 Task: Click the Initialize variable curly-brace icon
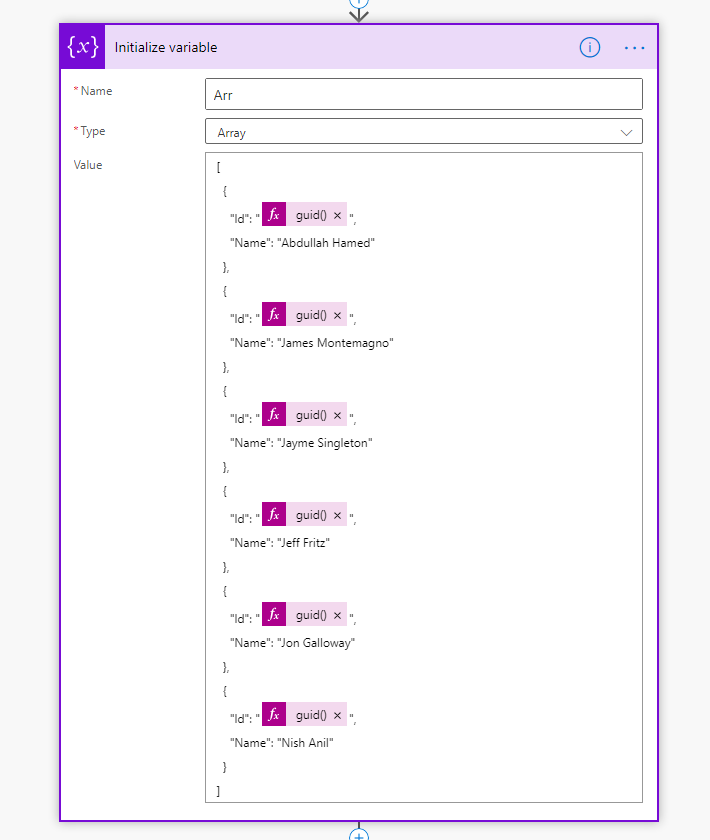[83, 47]
